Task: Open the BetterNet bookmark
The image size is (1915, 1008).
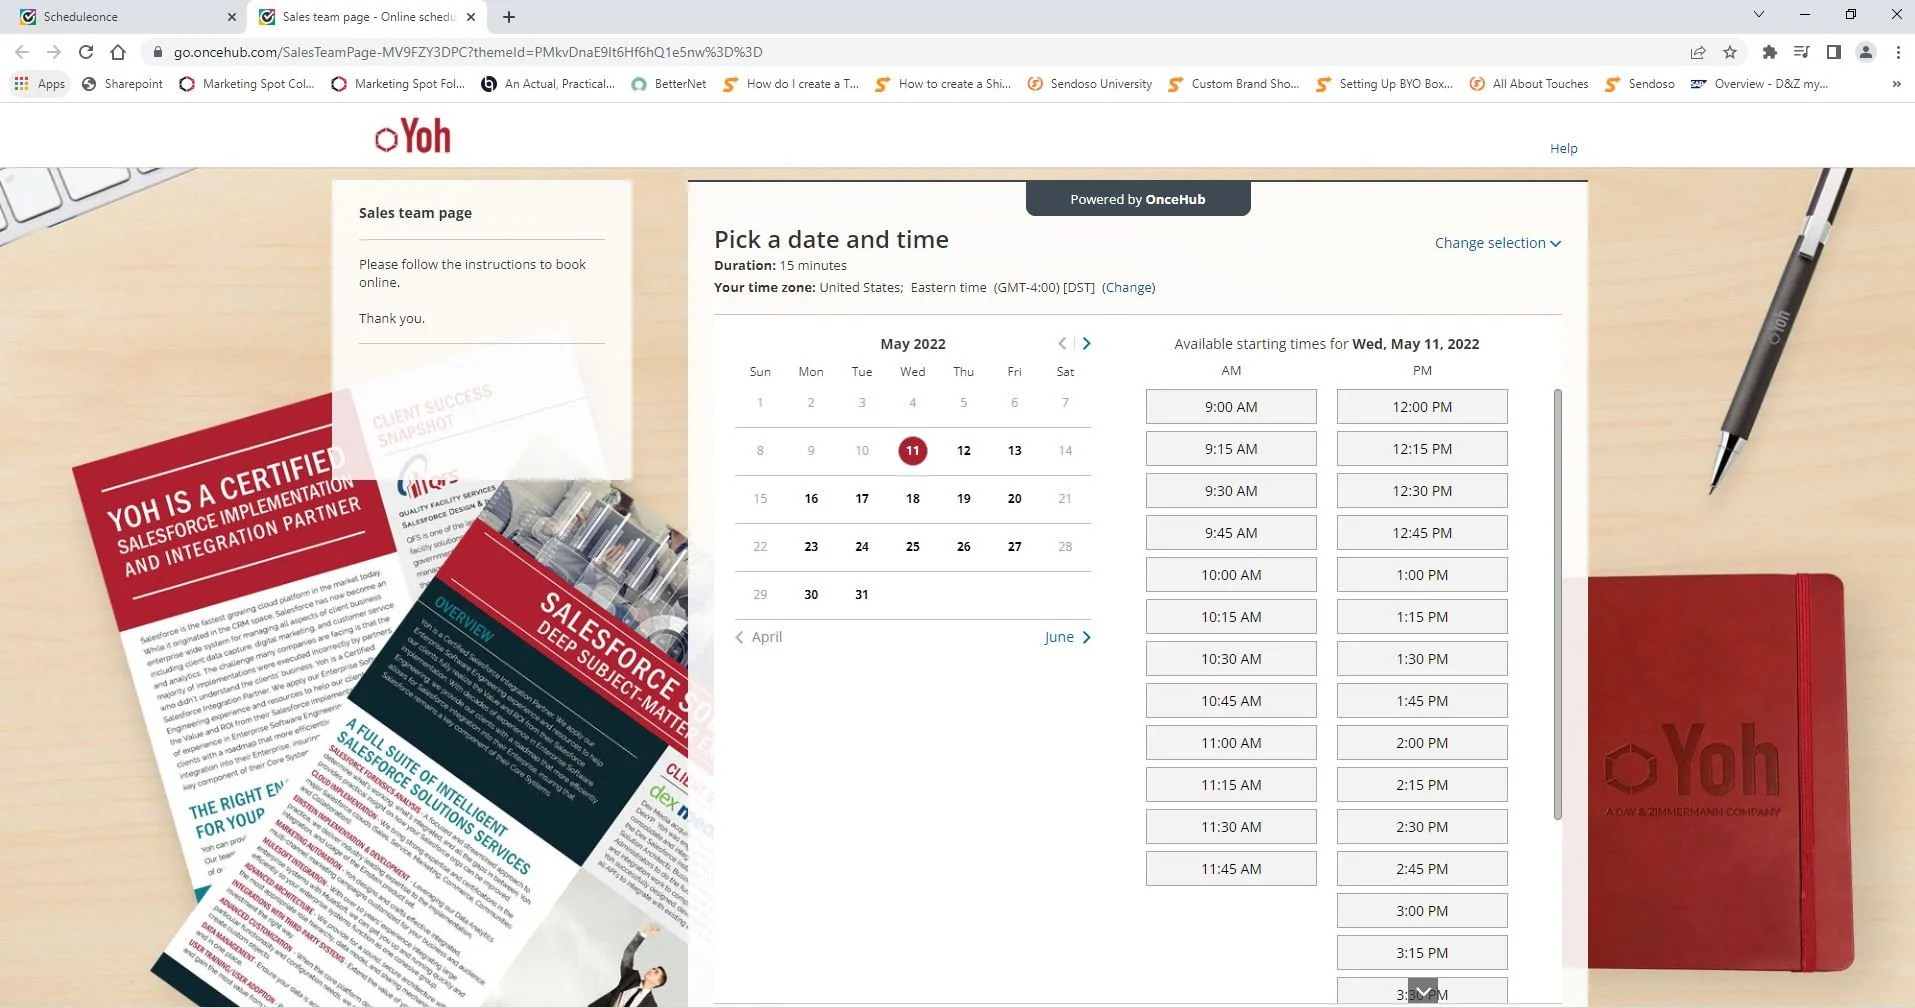Action: tap(668, 84)
